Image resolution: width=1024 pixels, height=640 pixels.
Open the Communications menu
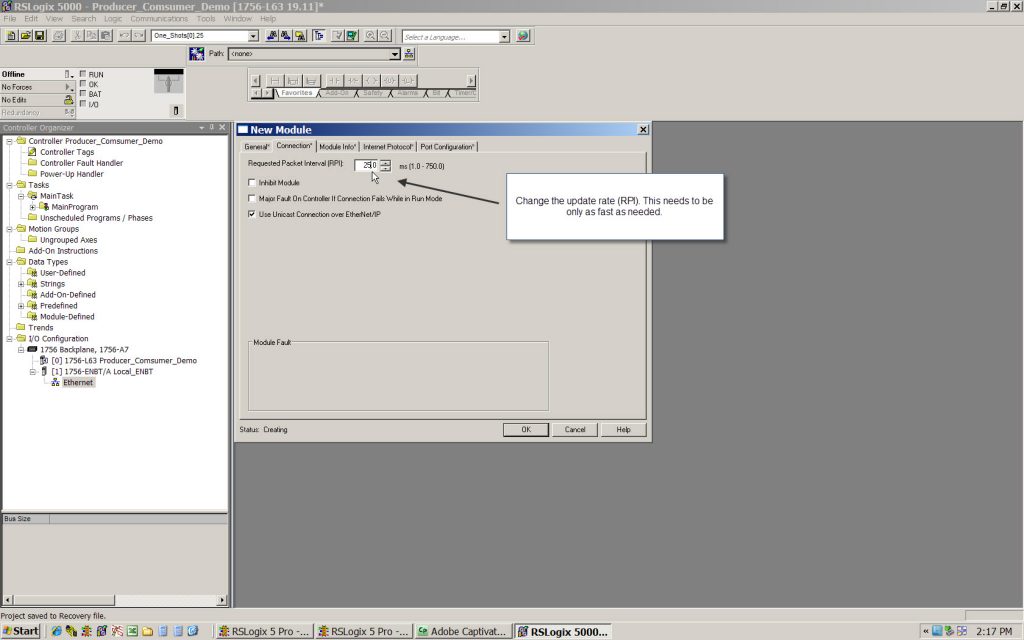pyautogui.click(x=159, y=18)
